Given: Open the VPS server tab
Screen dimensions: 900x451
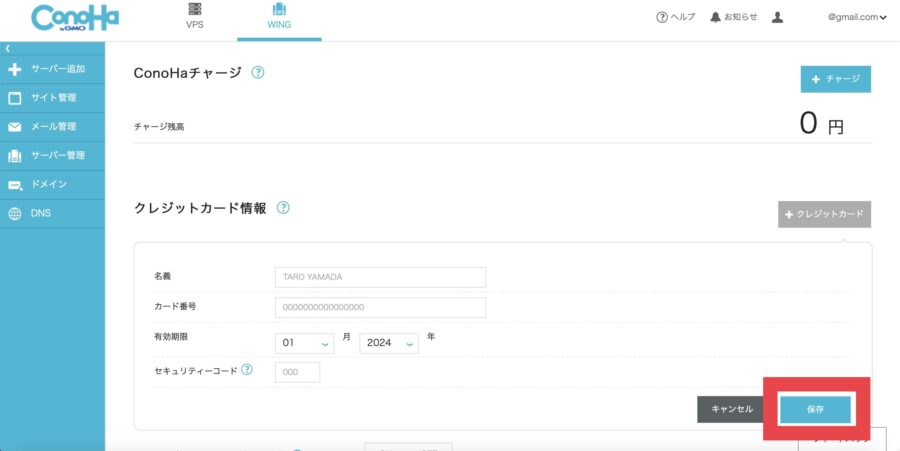Looking at the screenshot, I should [x=195, y=16].
